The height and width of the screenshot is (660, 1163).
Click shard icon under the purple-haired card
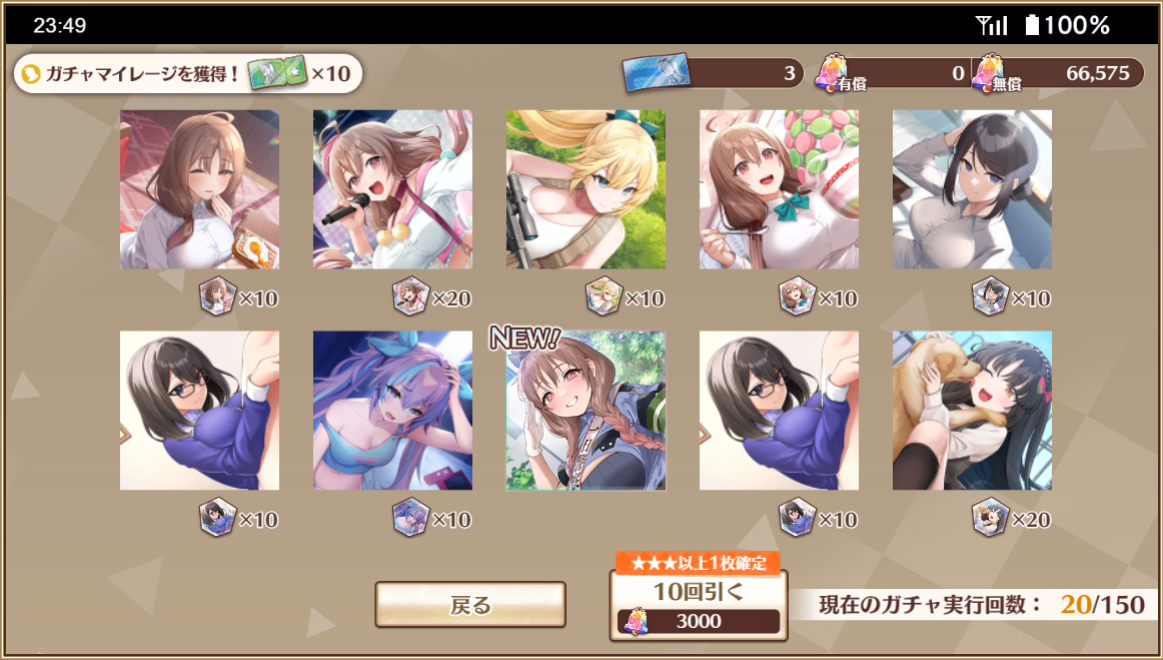(x=410, y=518)
